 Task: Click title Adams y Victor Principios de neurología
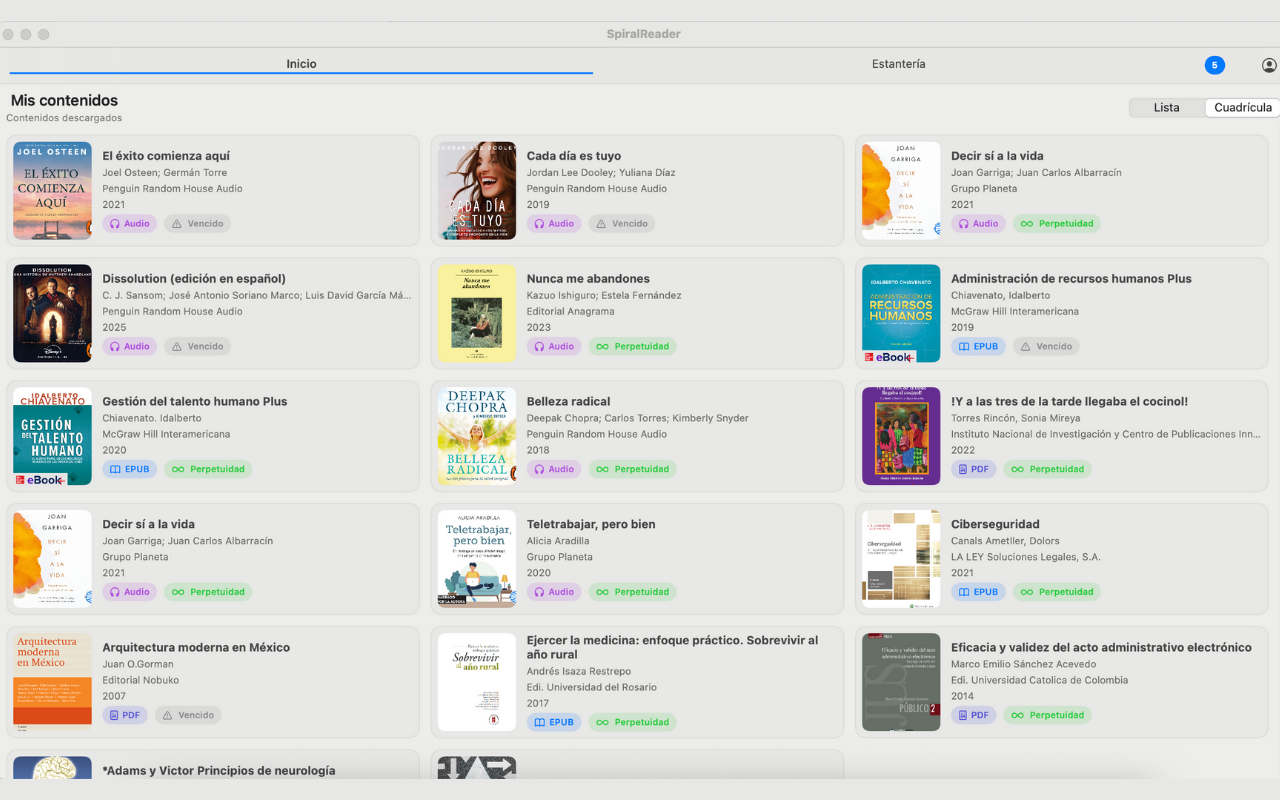tap(219, 771)
